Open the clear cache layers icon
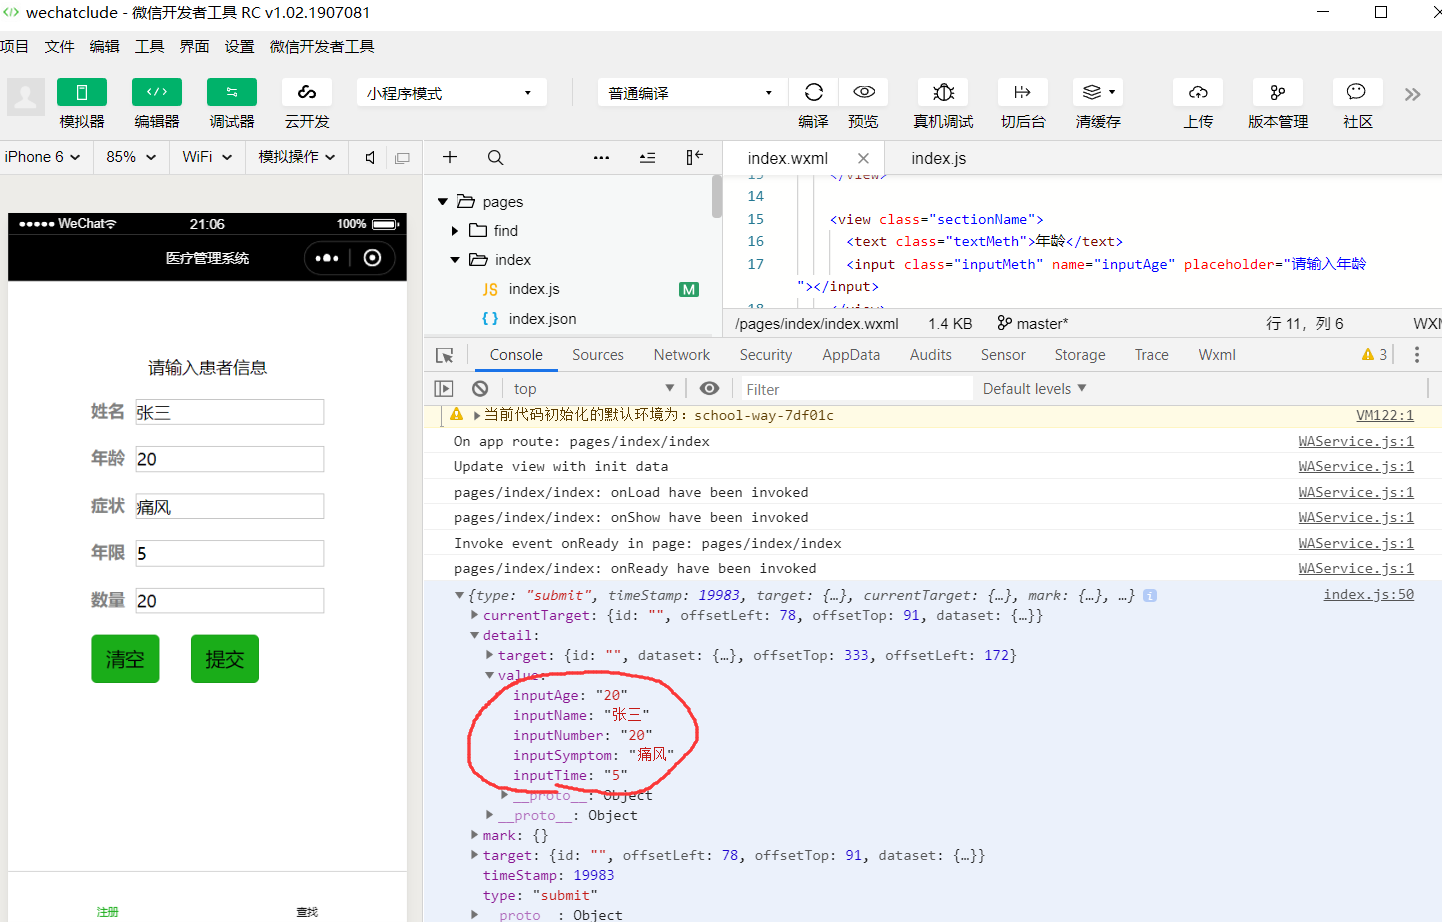Screen dimensions: 1442x922 1098,92
